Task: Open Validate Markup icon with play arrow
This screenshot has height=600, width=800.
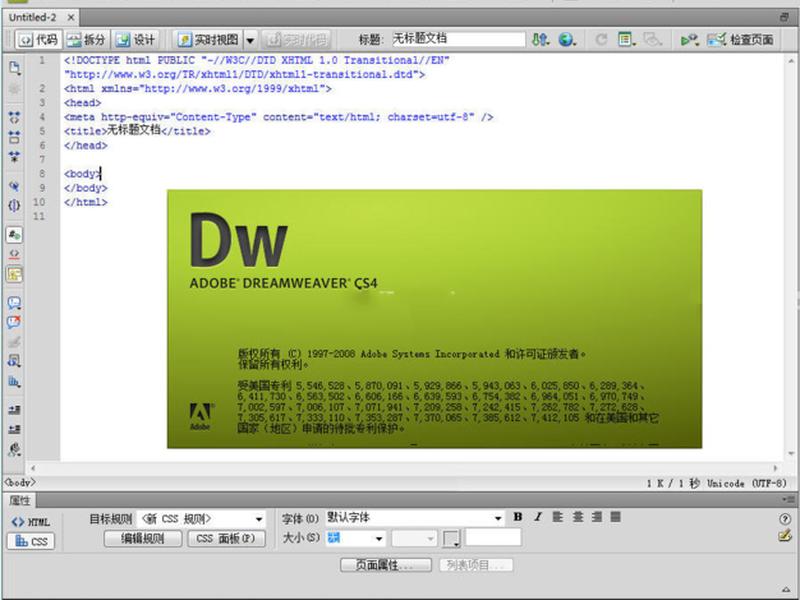Action: pos(689,39)
